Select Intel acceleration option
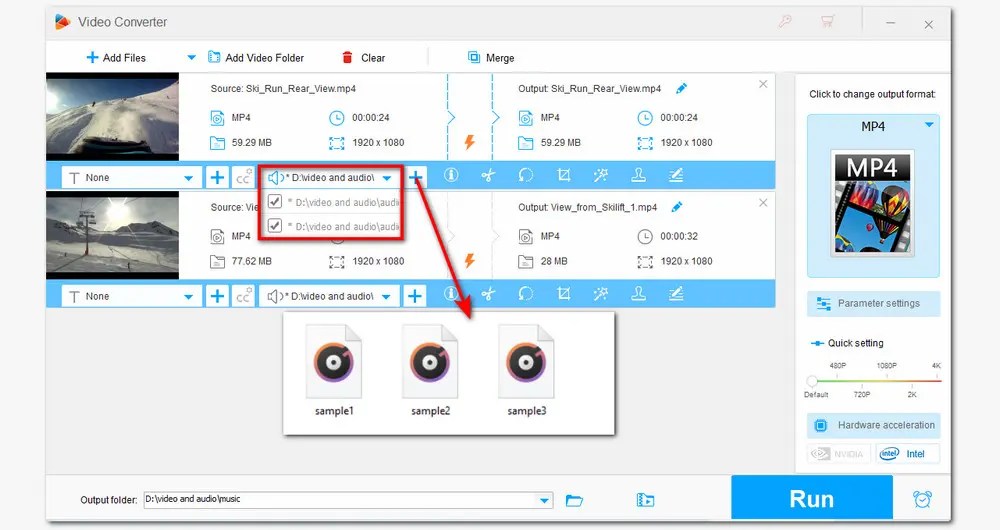The width and height of the screenshot is (1000, 530). coord(907,453)
